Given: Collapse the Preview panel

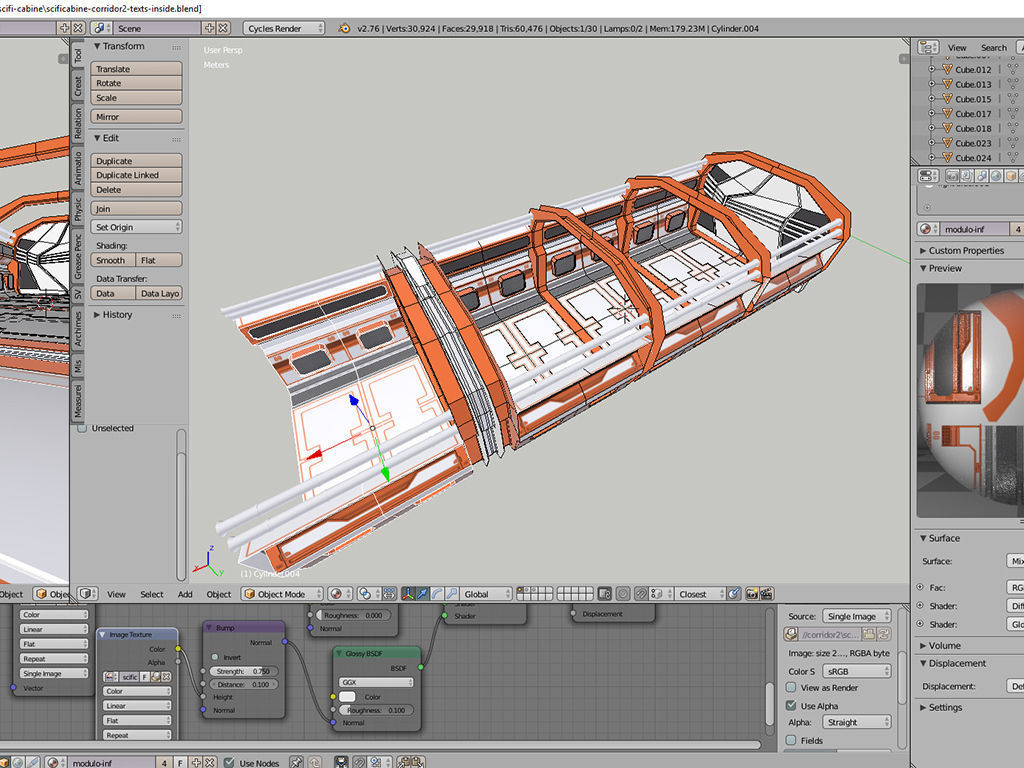Looking at the screenshot, I should (940, 268).
